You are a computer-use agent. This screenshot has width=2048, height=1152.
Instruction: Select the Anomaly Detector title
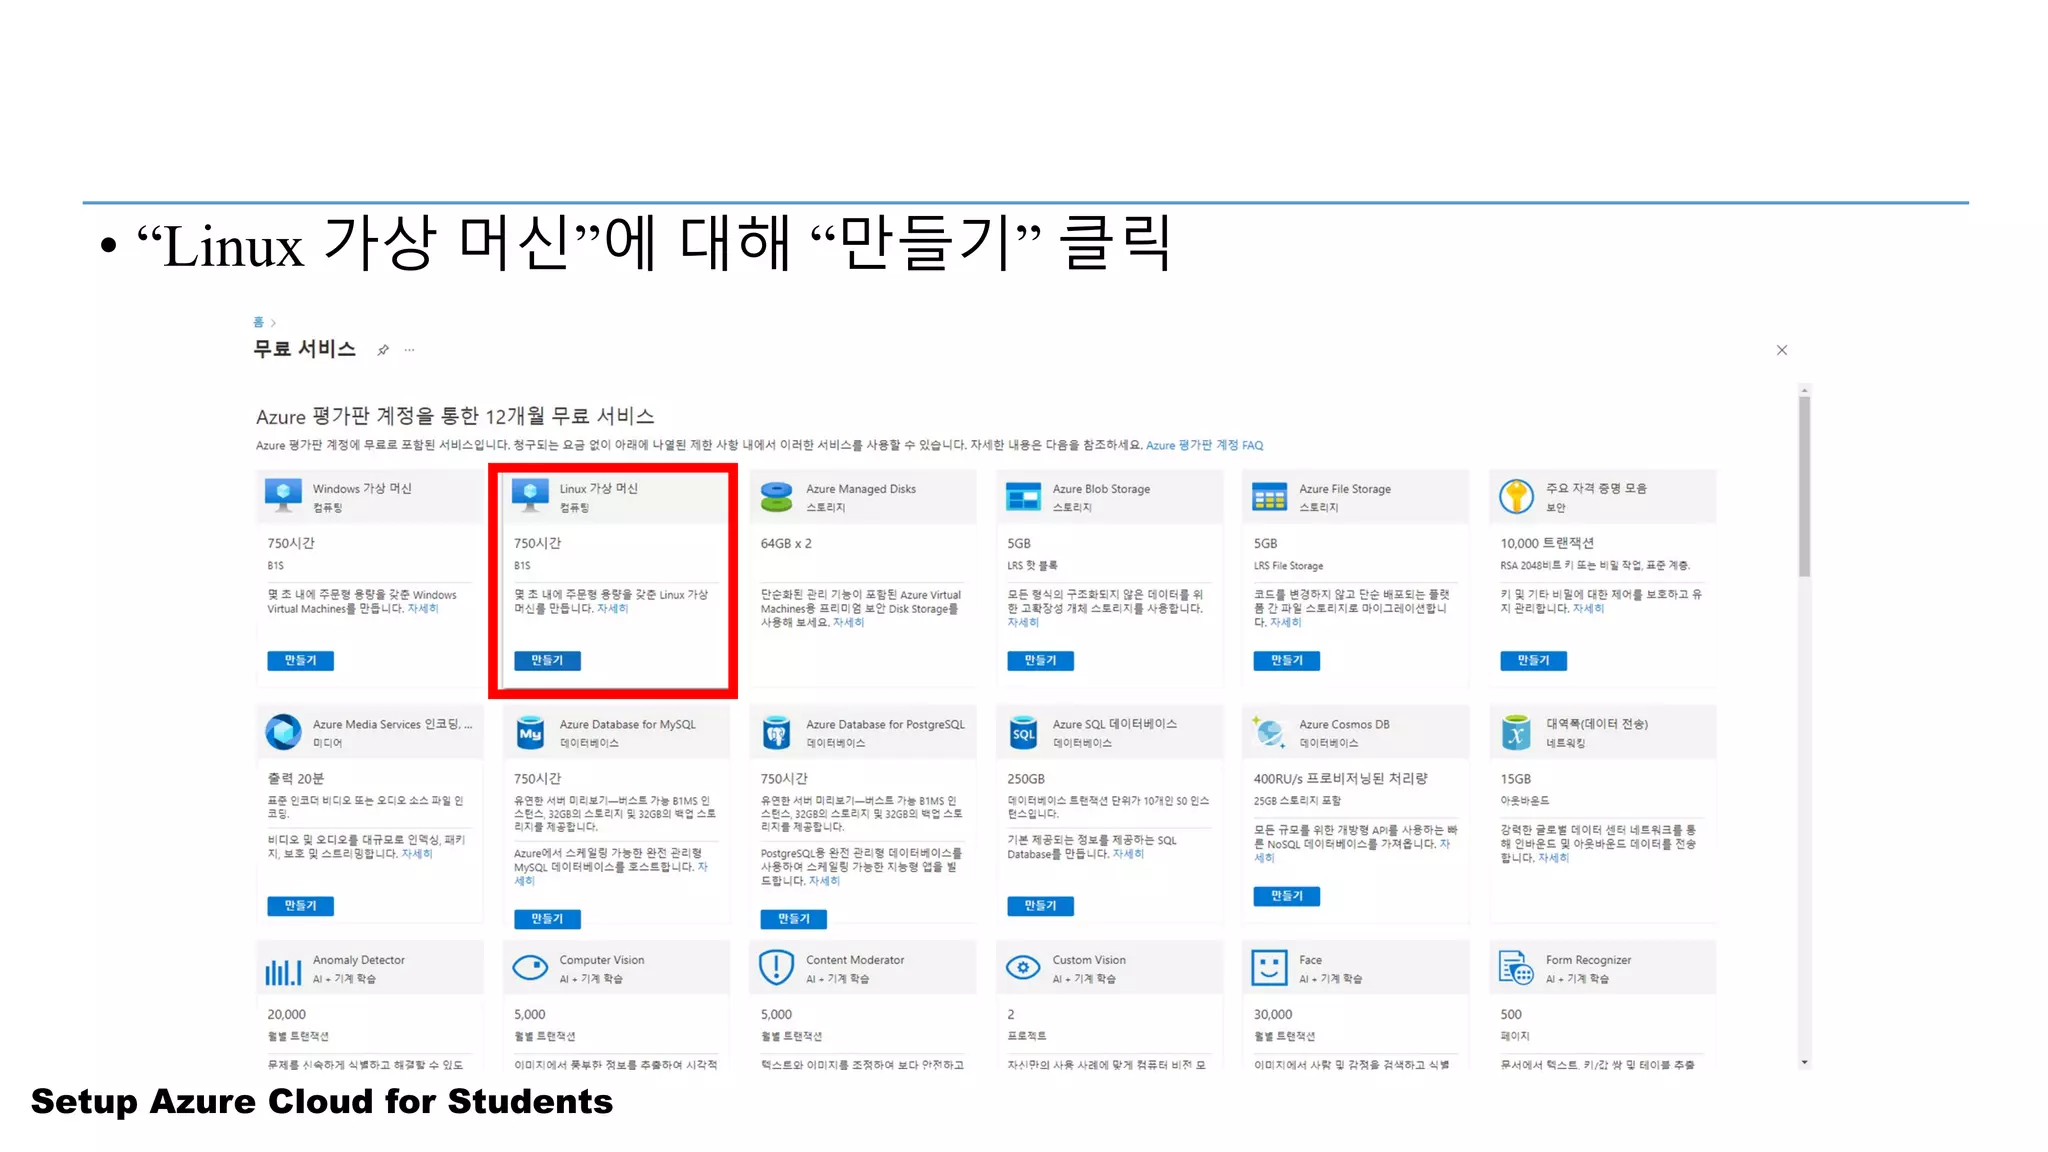(x=358, y=960)
